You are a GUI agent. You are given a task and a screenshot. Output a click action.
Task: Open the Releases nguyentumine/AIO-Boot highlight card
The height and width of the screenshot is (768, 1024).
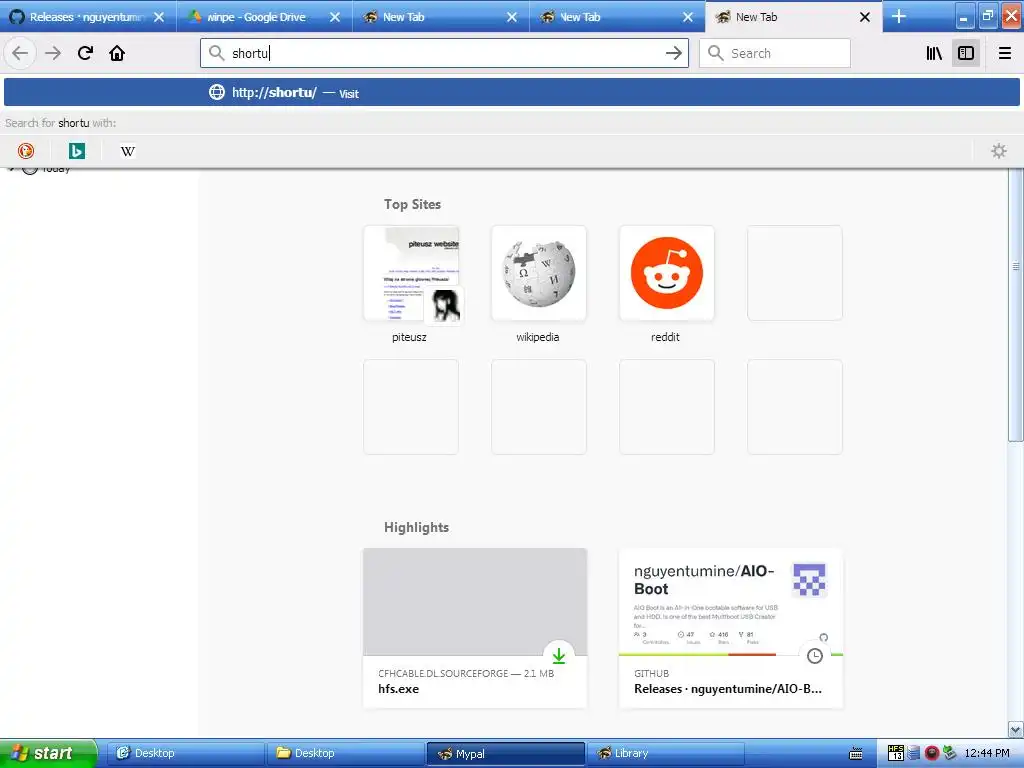731,628
